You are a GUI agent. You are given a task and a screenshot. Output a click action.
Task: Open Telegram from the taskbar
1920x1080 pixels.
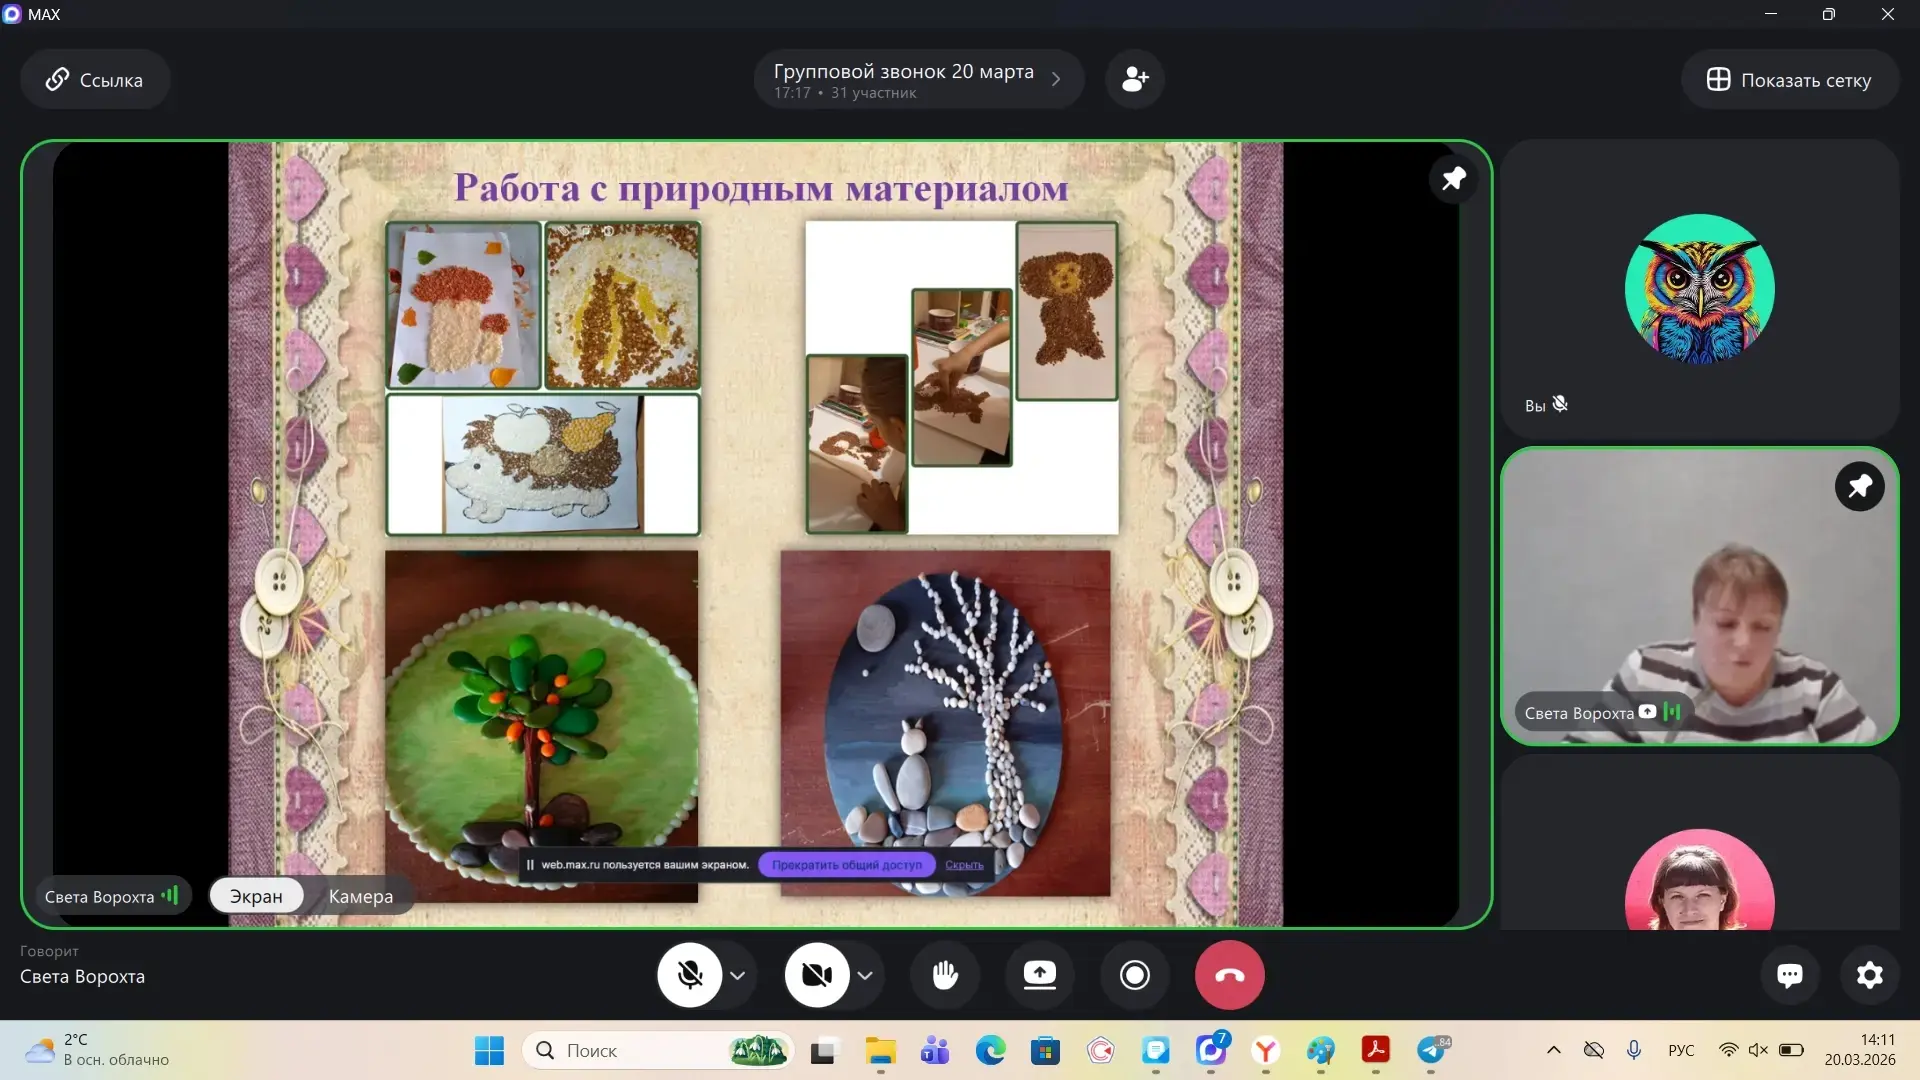(1431, 1051)
